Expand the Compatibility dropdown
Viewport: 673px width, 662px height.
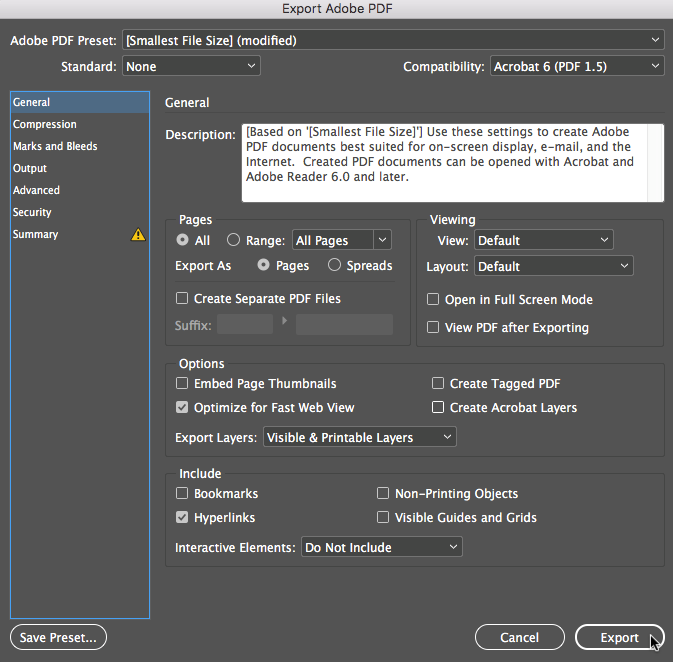(577, 67)
